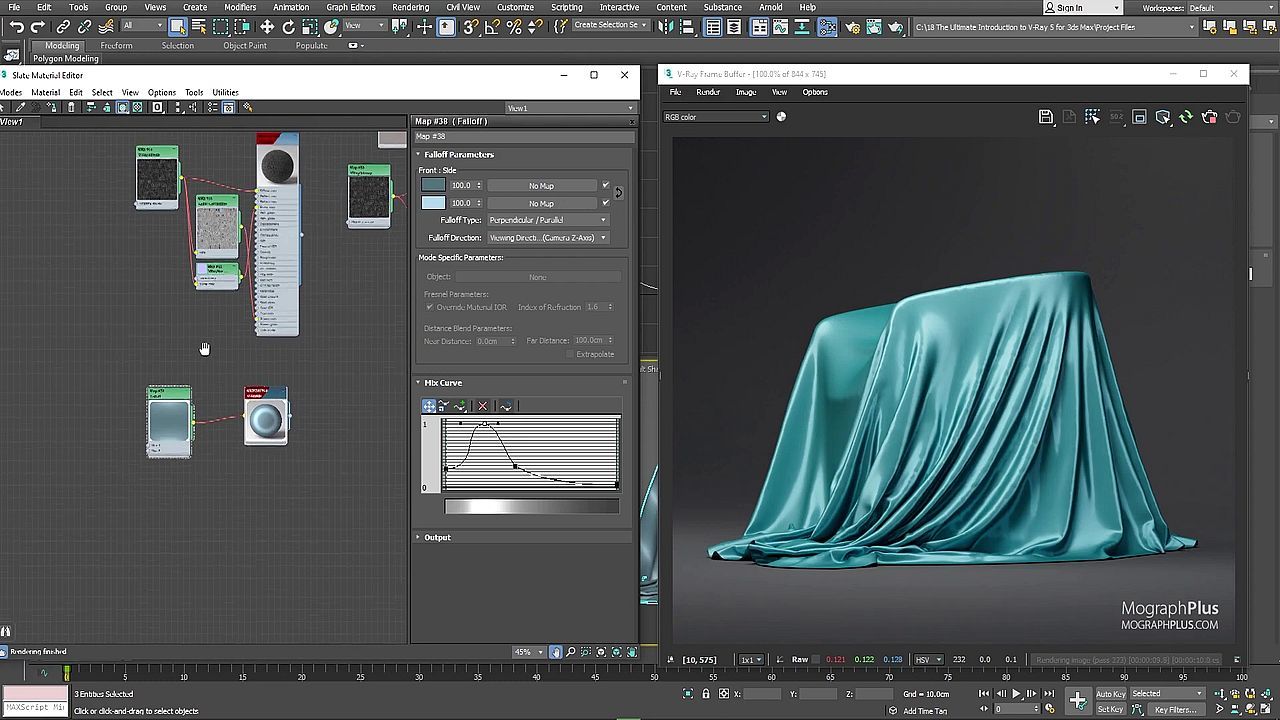This screenshot has height=720, width=1280.
Task: Delete point with red X in Mix Curve
Action: click(483, 406)
